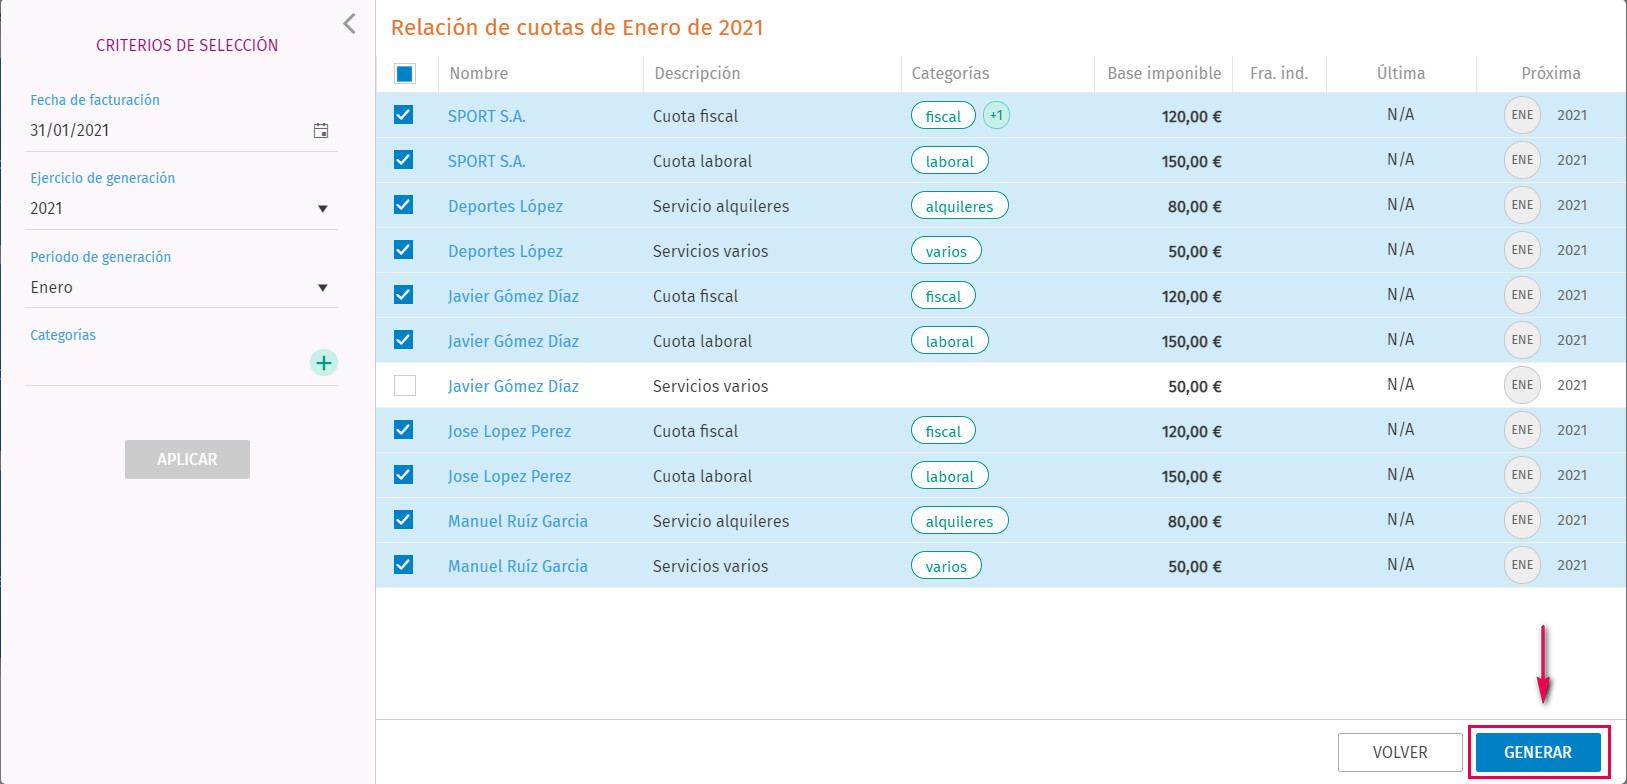Click ENE badge in Deportes López Servicio alquileres row
1627x784 pixels.
pos(1522,205)
